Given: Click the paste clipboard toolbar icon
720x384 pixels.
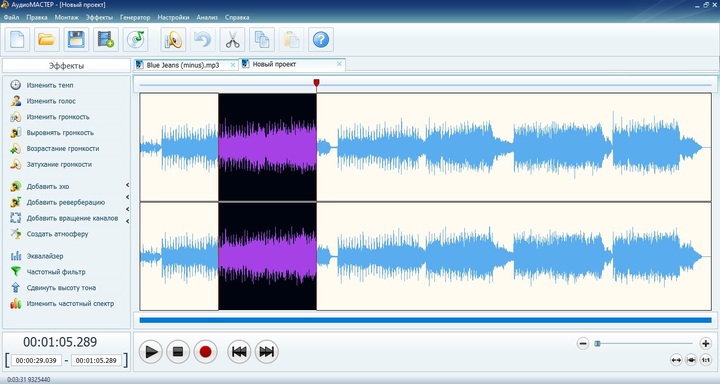Looking at the screenshot, I should point(291,40).
